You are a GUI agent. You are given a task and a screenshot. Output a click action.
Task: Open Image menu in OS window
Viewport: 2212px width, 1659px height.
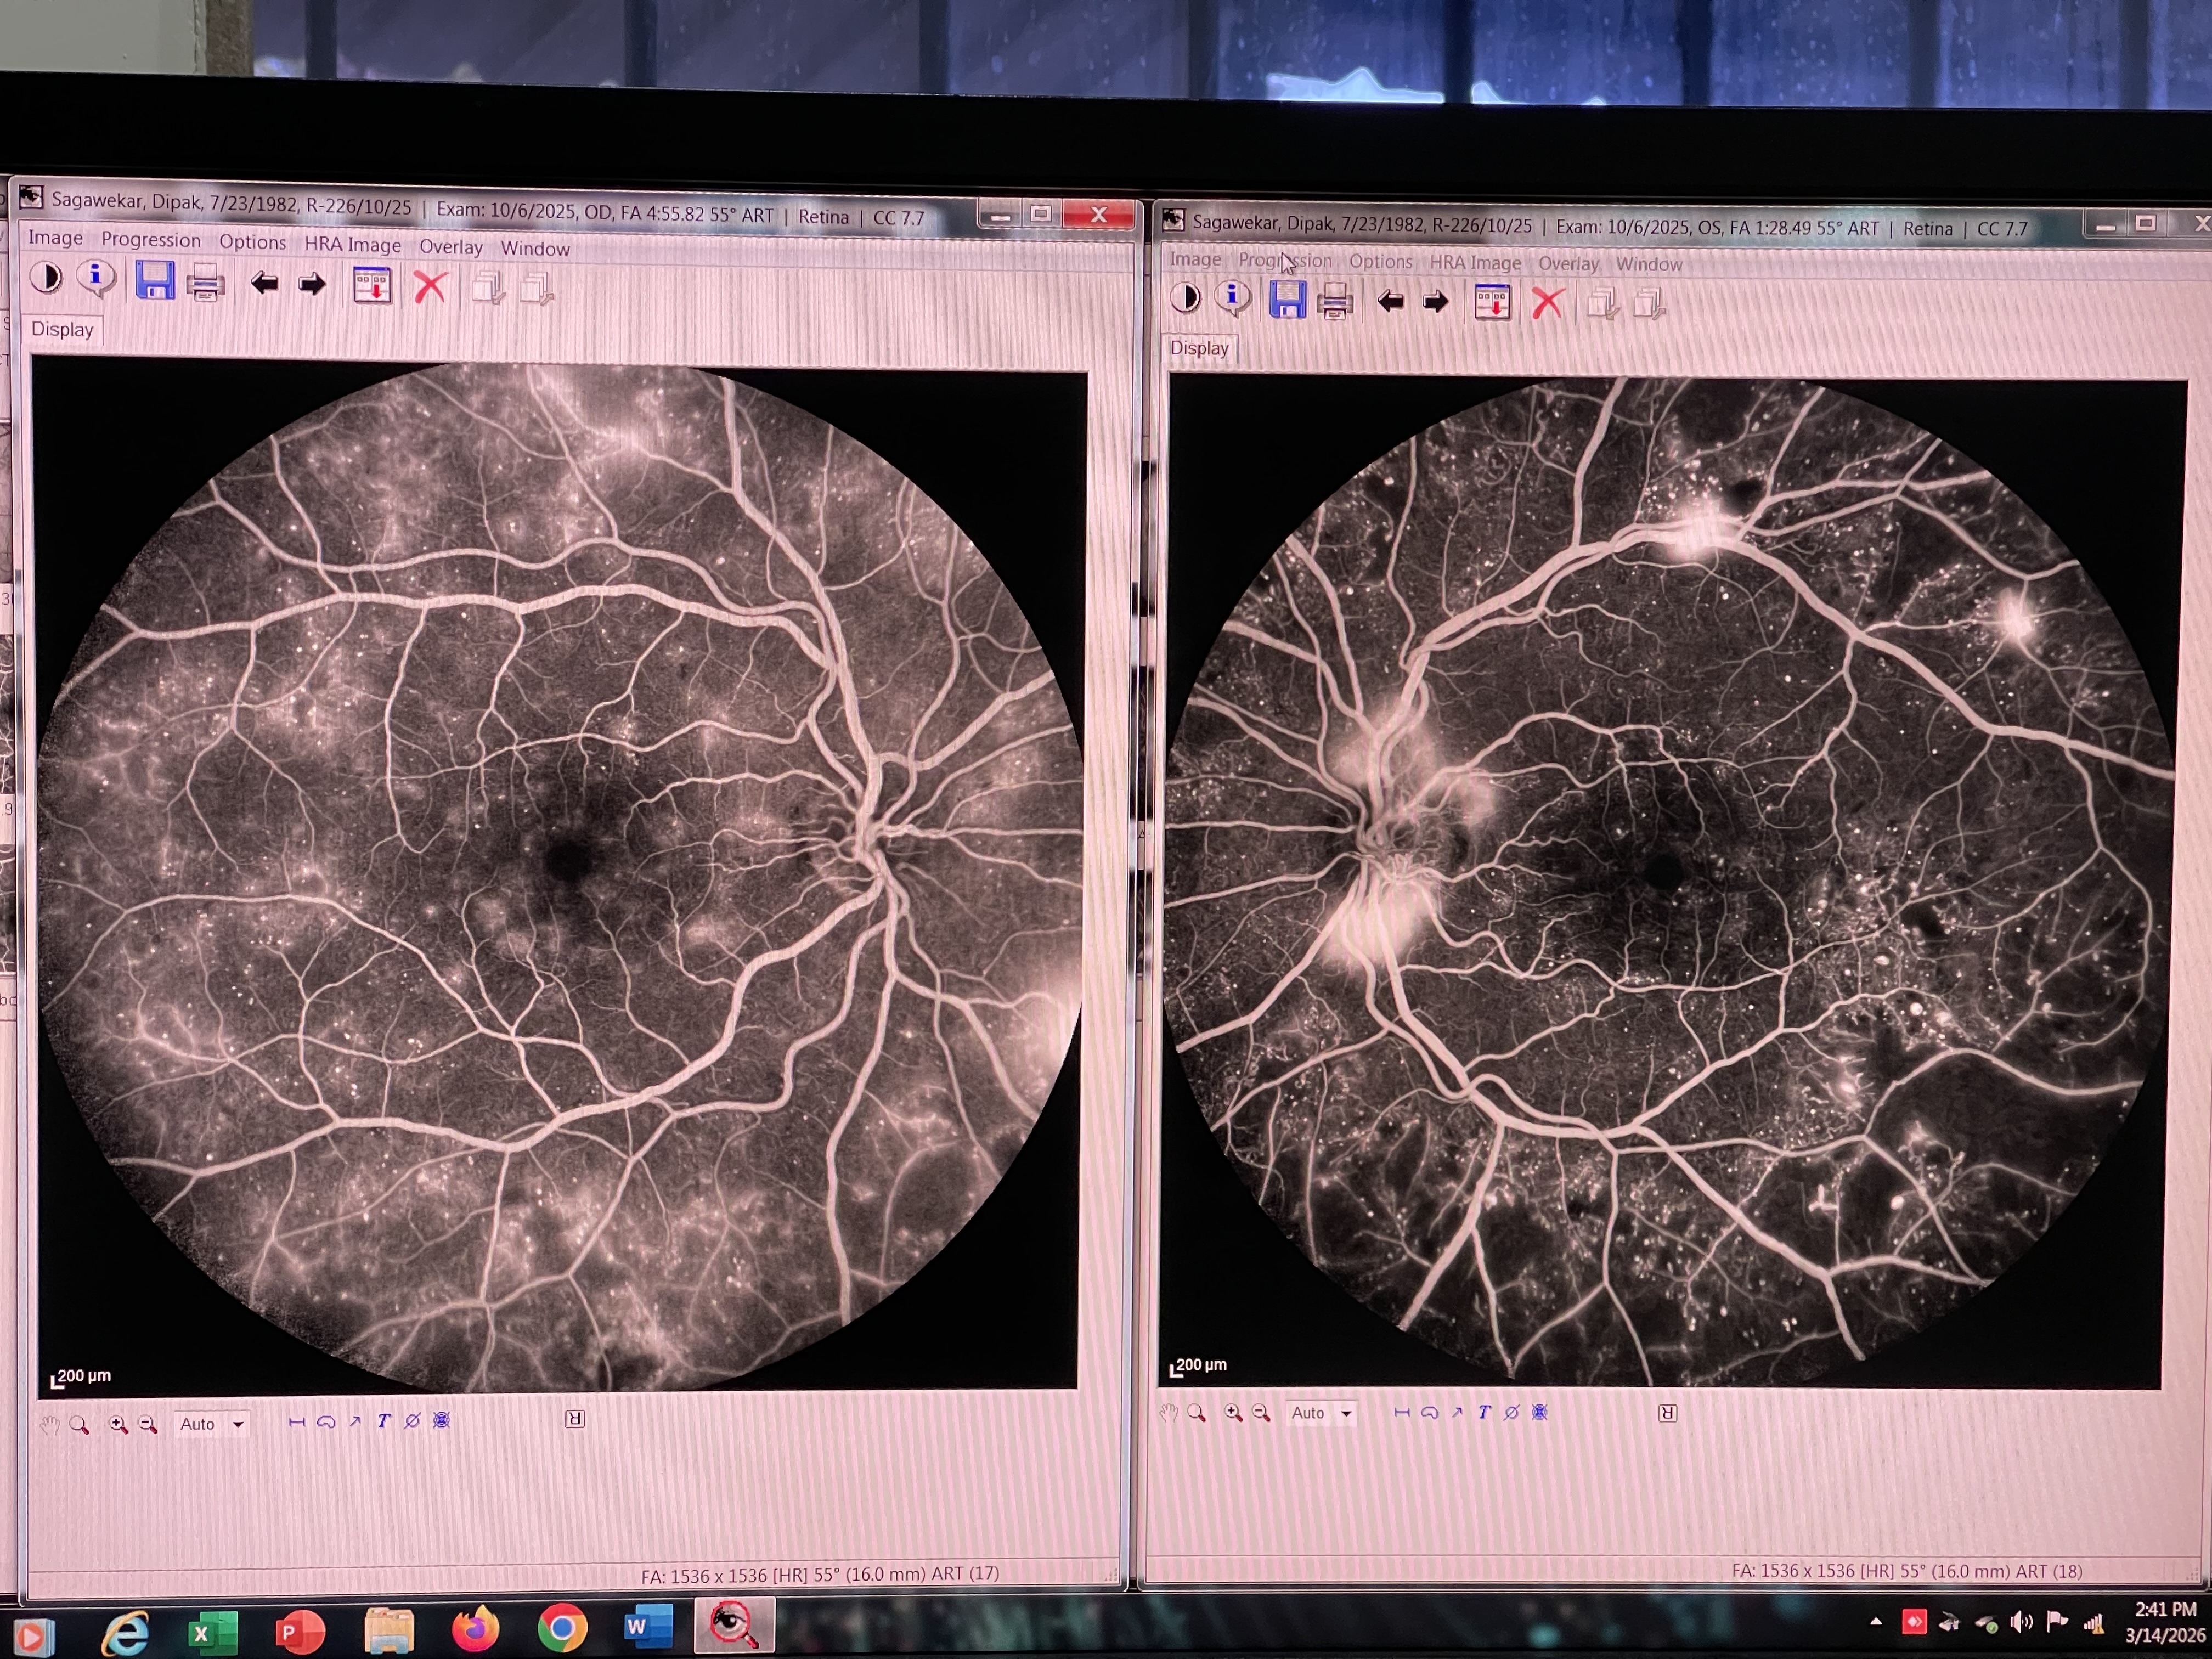tap(1195, 259)
